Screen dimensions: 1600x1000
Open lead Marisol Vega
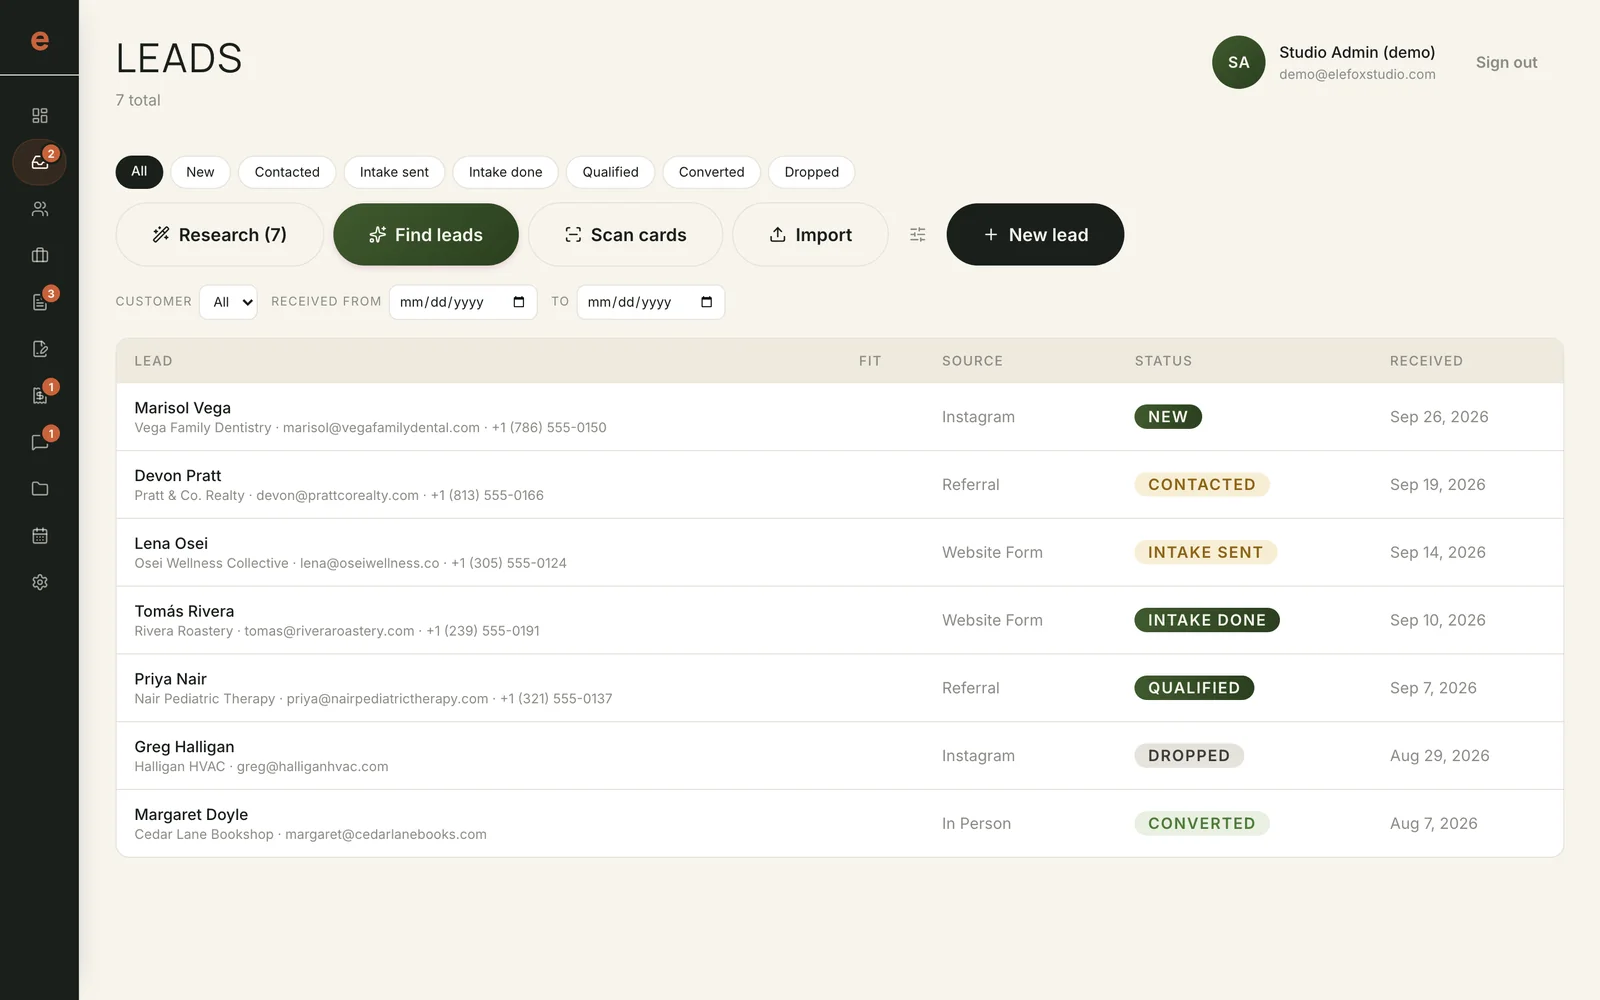[x=840, y=417]
